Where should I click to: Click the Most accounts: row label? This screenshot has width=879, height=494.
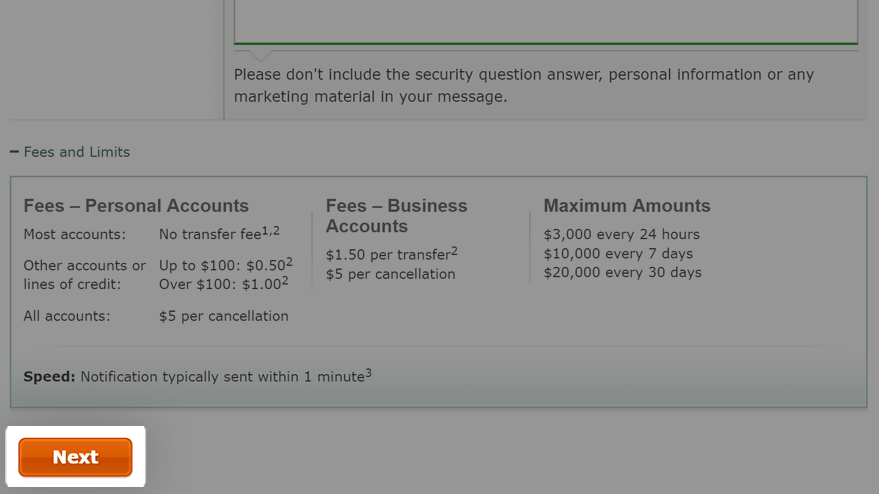point(75,234)
